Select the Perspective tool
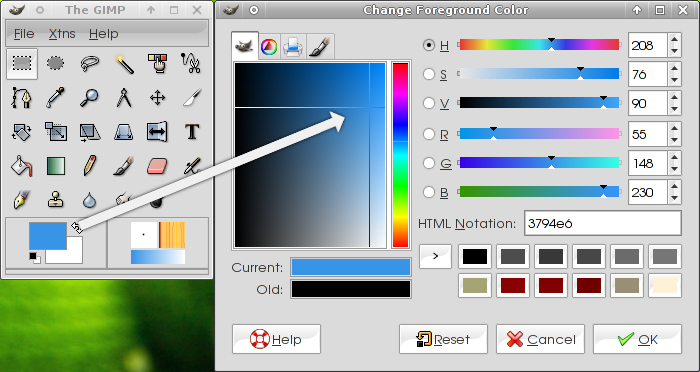The image size is (700, 372). 124,132
